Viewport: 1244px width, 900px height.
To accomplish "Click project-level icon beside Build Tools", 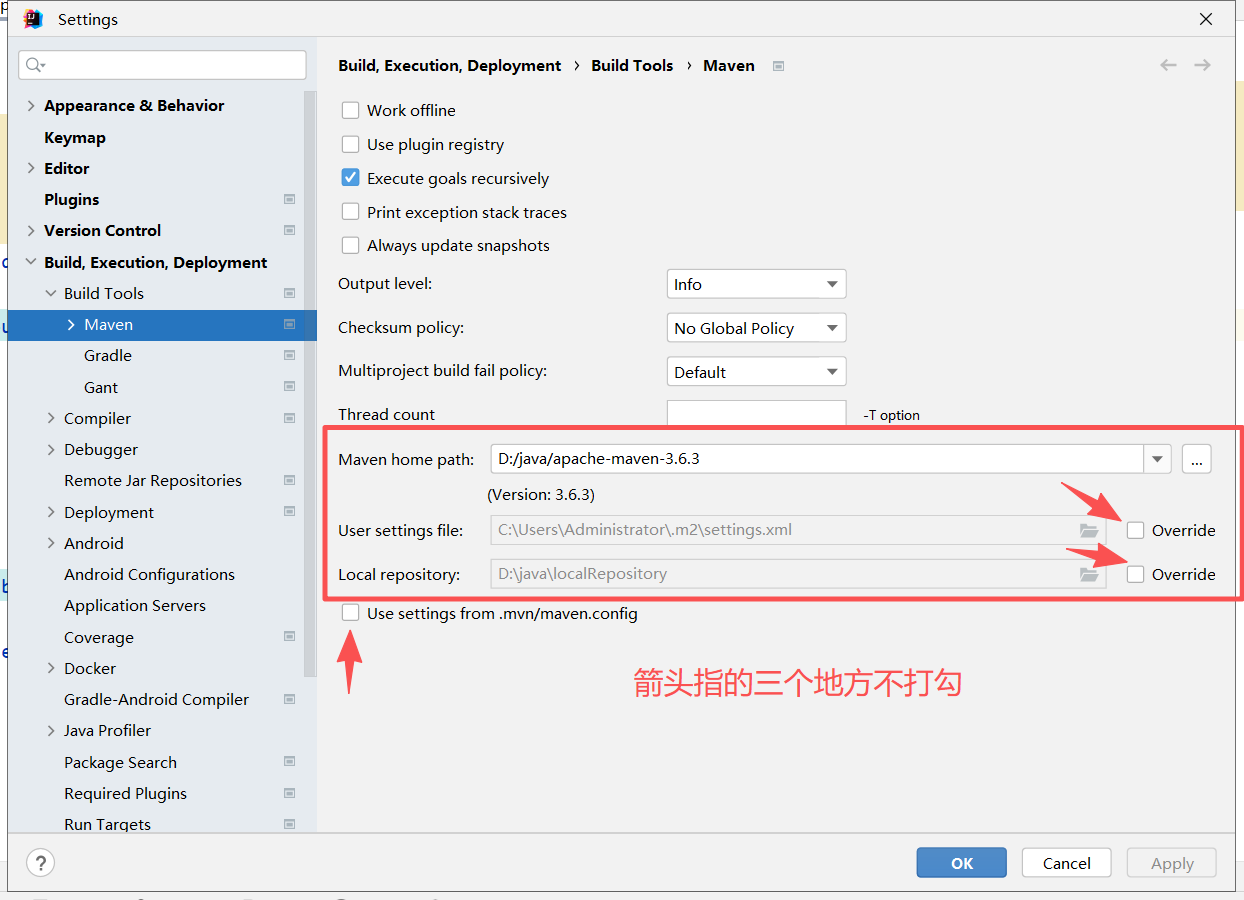I will [x=289, y=293].
